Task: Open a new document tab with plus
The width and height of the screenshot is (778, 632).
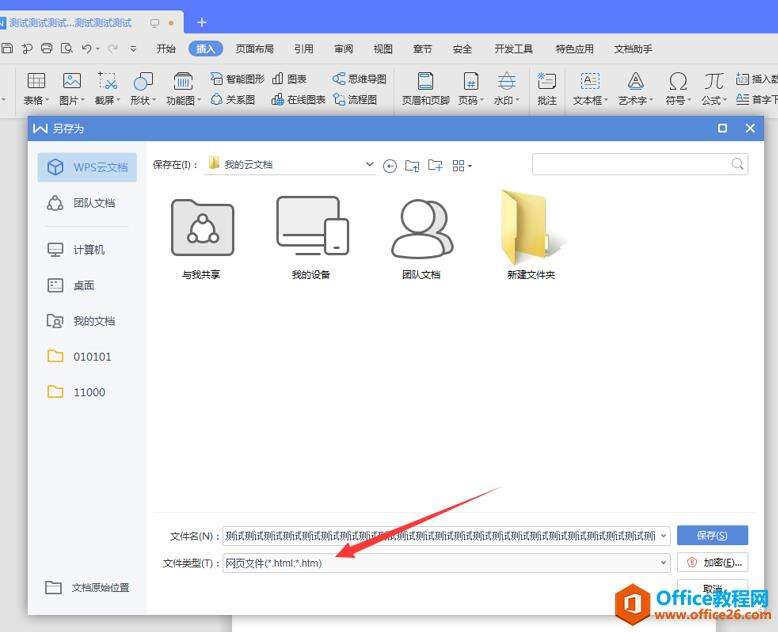Action: point(201,22)
